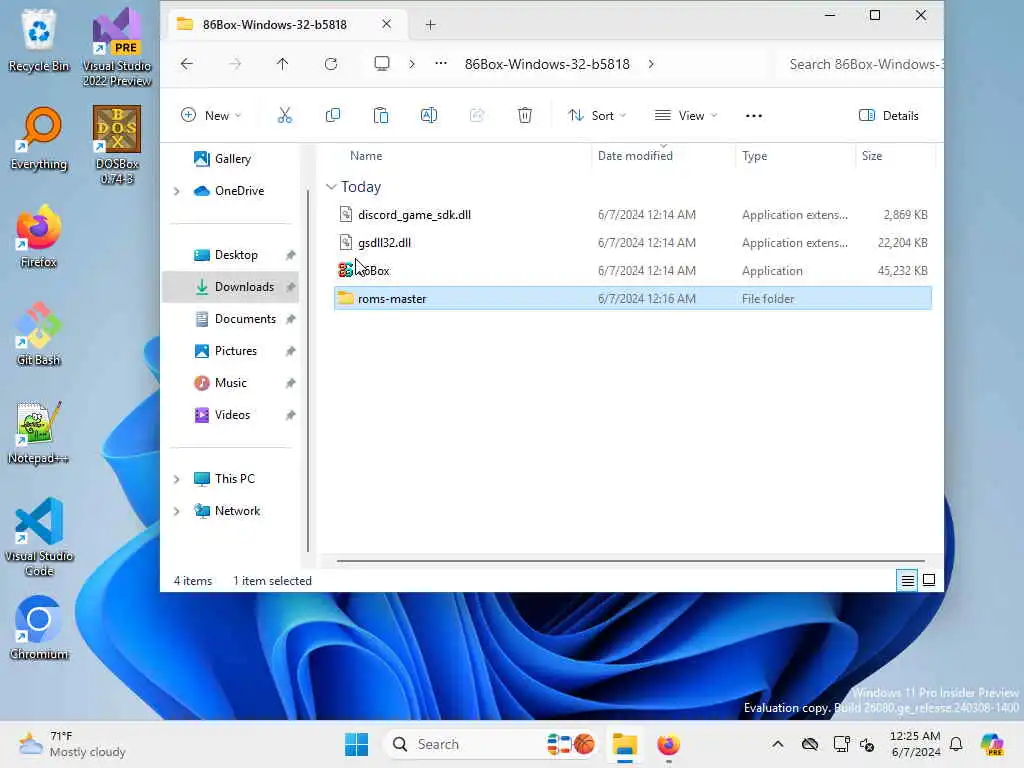Open Chromium desktop shortcut
This screenshot has width=1024, height=768.
[x=39, y=628]
